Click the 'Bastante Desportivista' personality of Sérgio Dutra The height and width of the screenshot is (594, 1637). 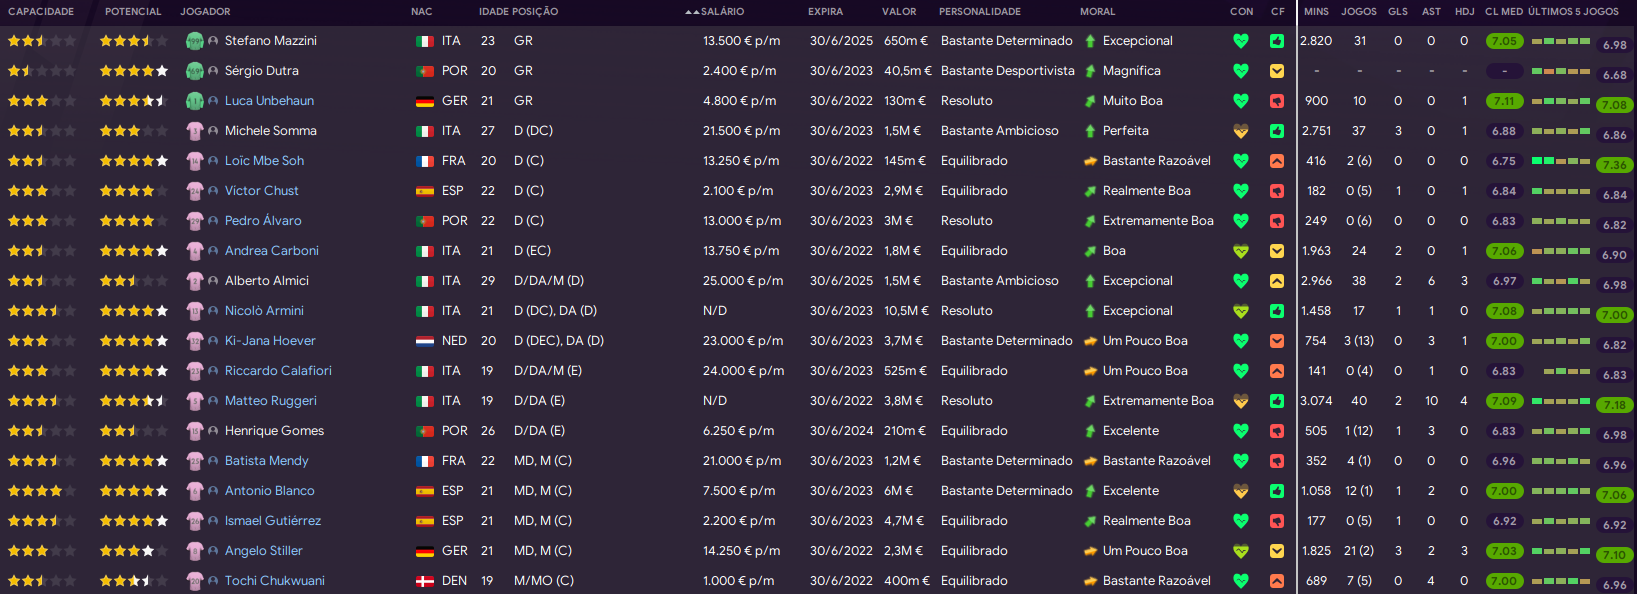pos(1008,71)
